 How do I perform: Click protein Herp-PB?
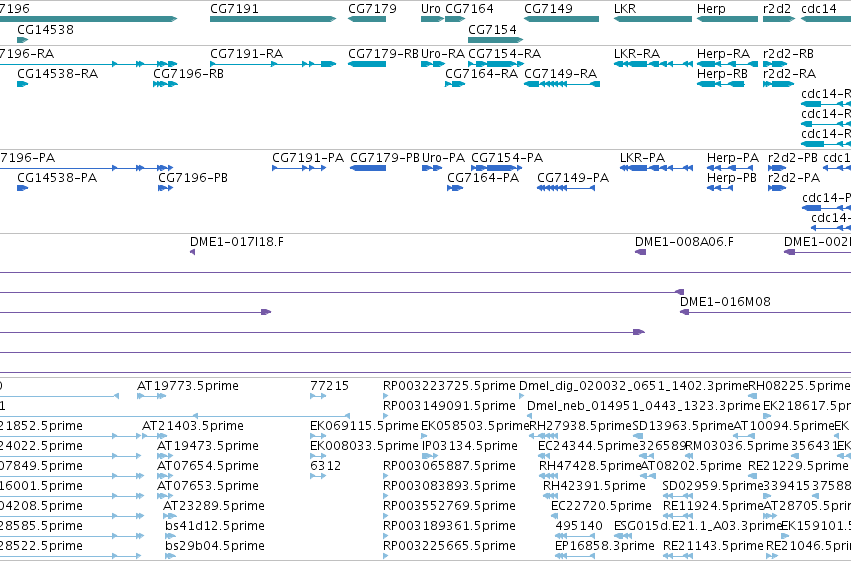point(719,188)
